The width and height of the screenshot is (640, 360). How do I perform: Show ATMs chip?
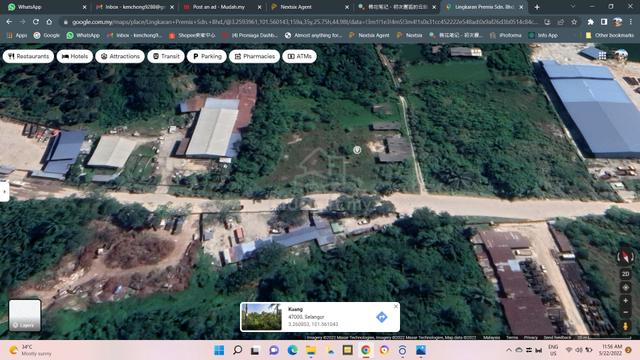300,56
